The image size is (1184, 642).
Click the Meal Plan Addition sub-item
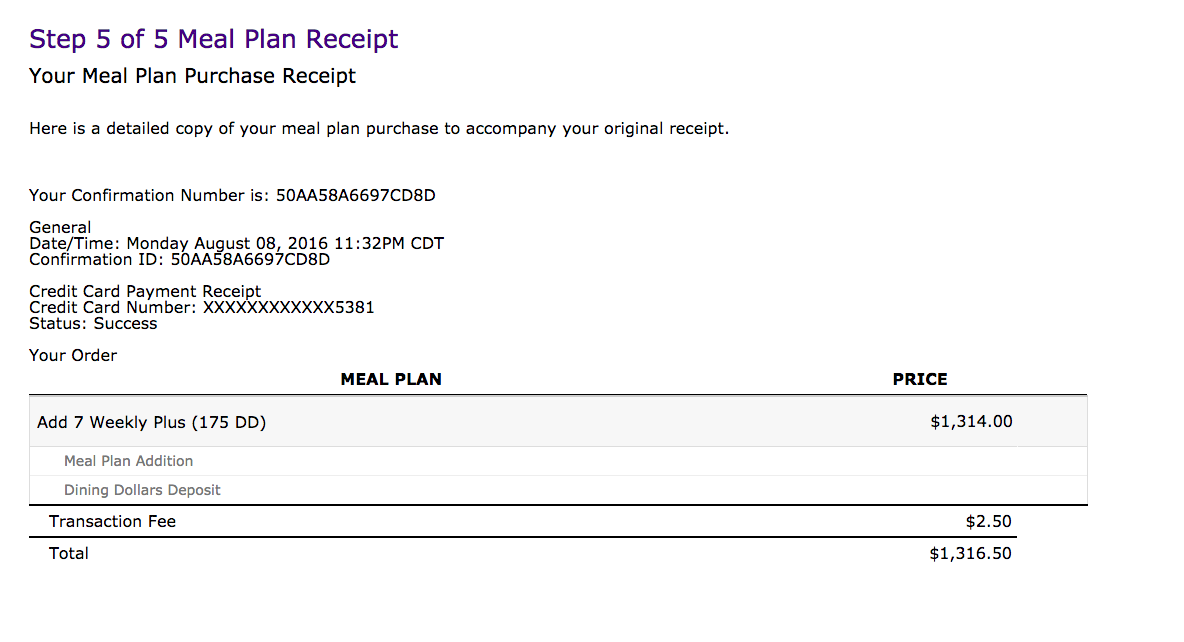click(x=128, y=461)
